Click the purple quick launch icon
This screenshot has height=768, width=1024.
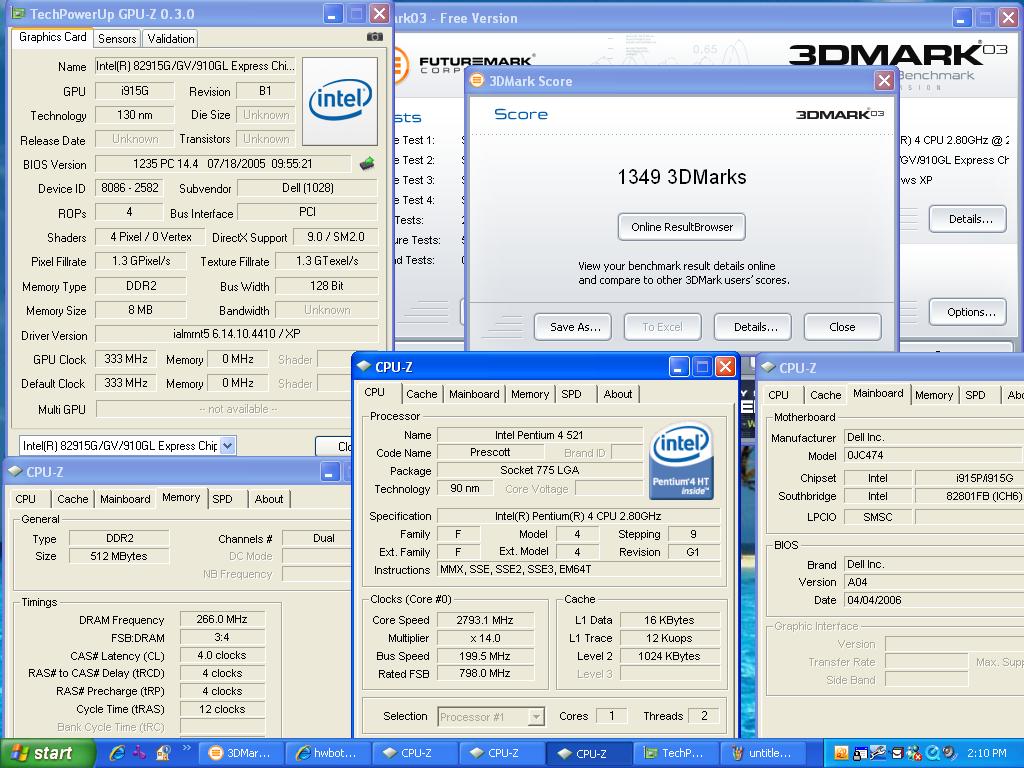[139, 753]
